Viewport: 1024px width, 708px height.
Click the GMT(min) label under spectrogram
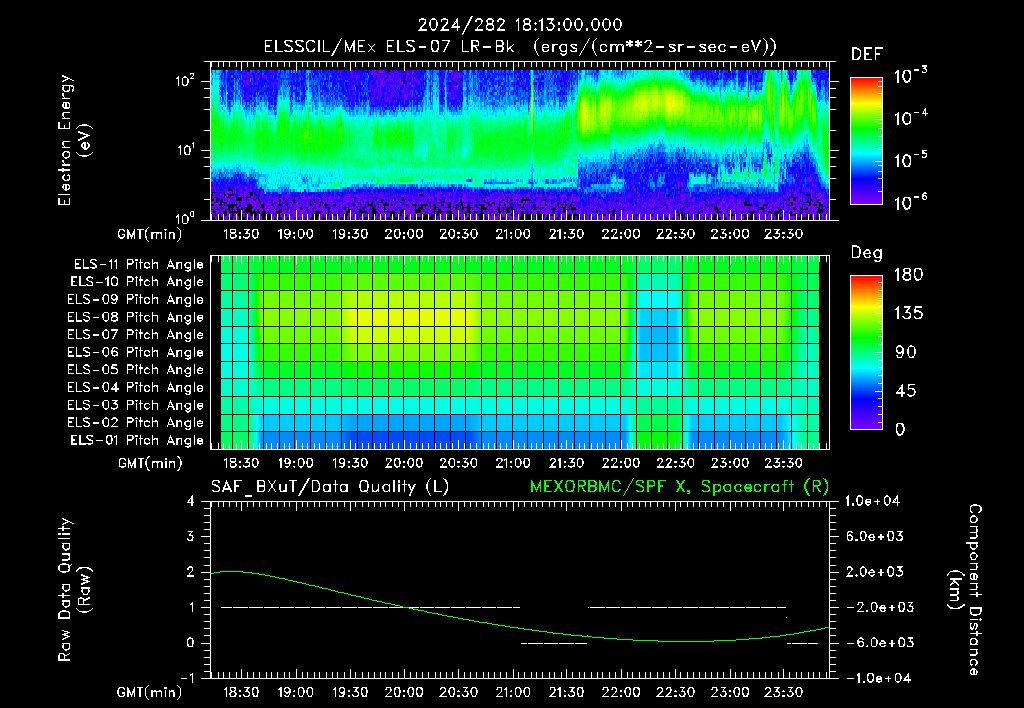(150, 234)
